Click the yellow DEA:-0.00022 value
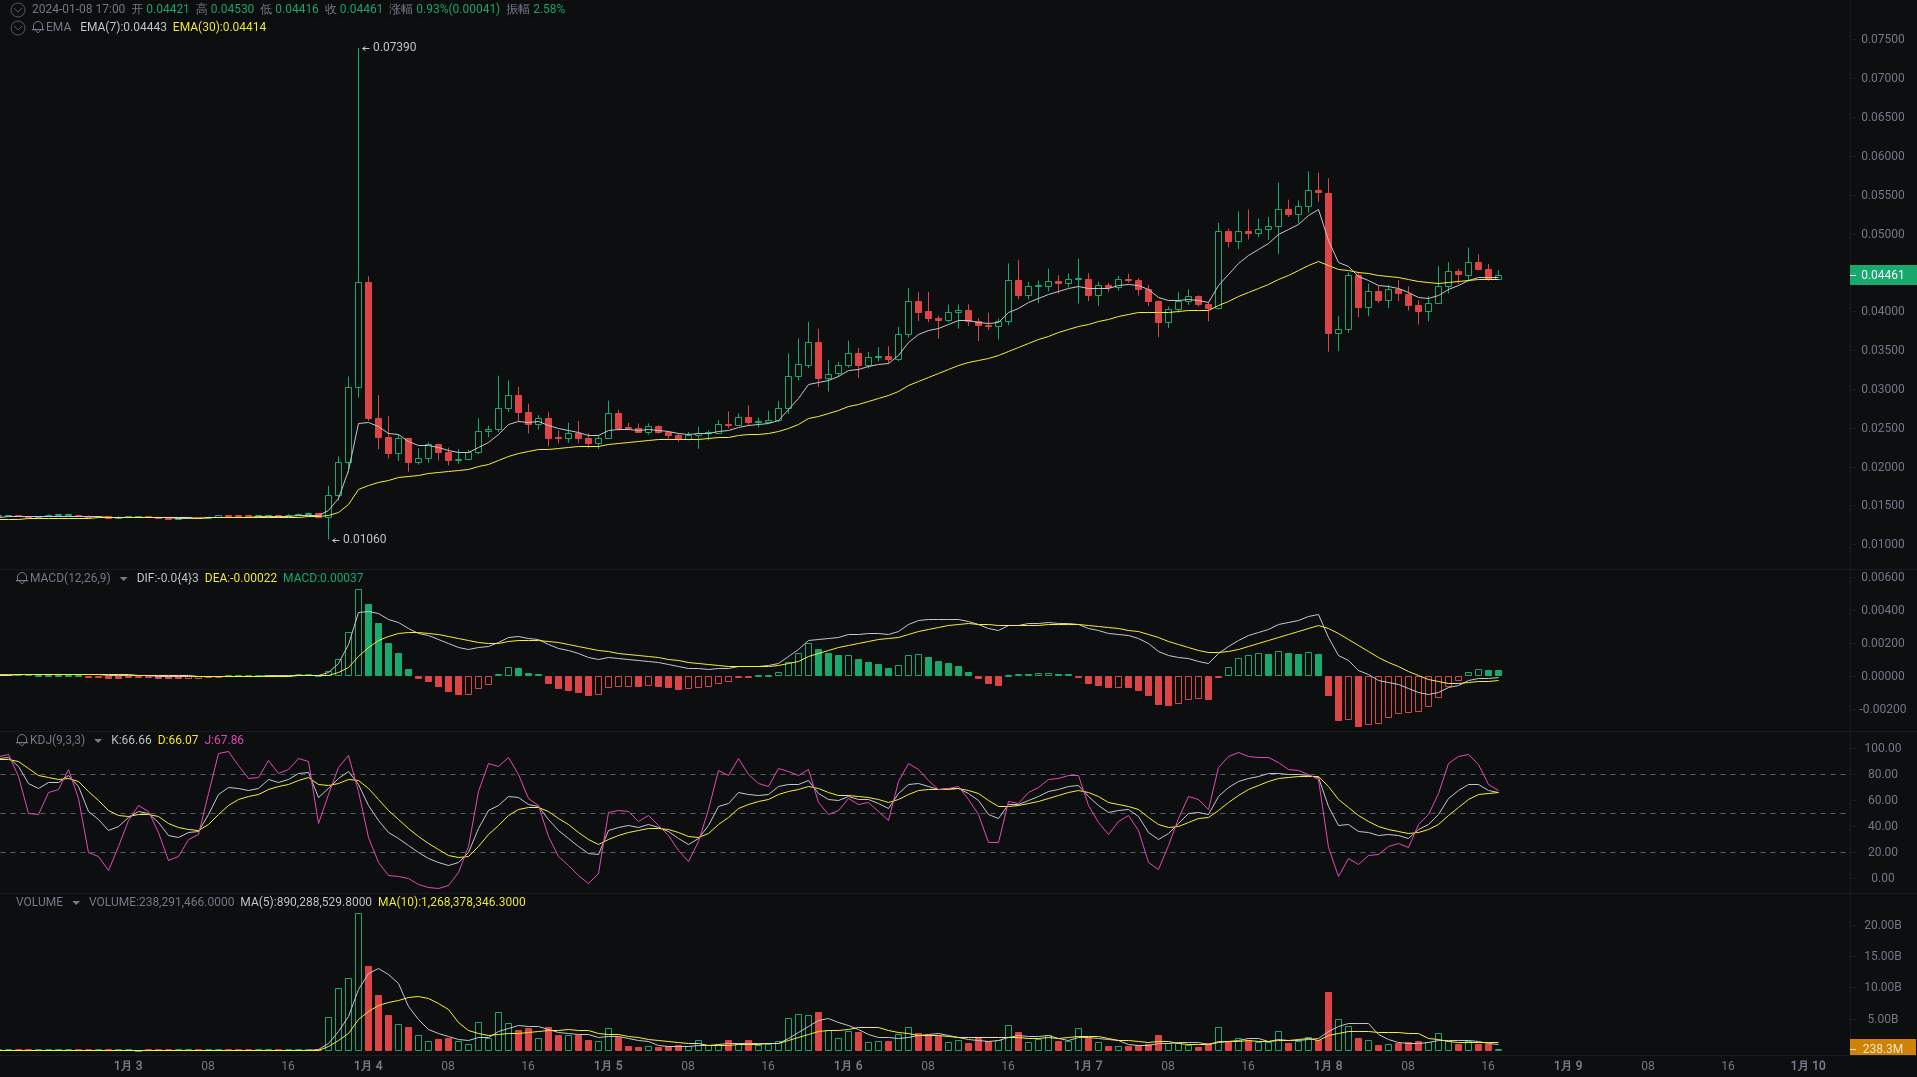 241,578
